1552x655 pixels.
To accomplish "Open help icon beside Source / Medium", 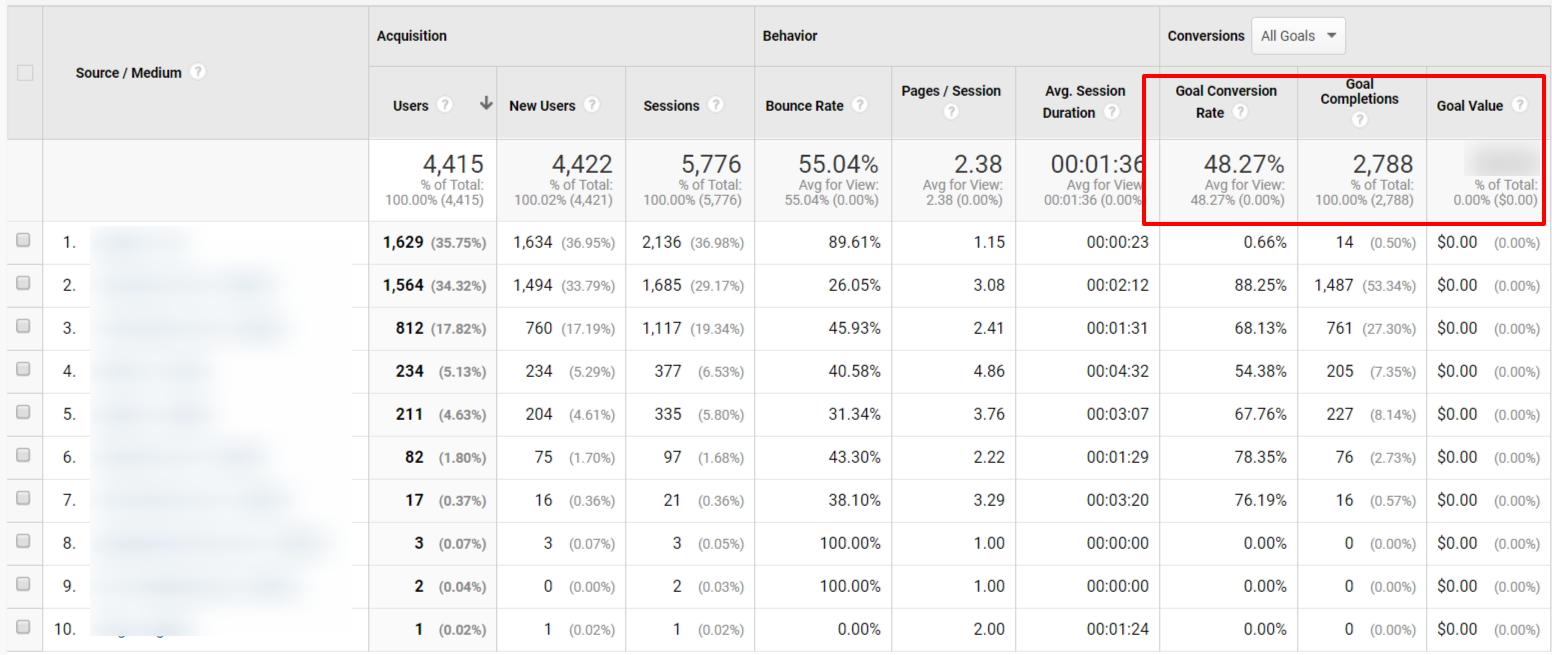I will tap(198, 72).
